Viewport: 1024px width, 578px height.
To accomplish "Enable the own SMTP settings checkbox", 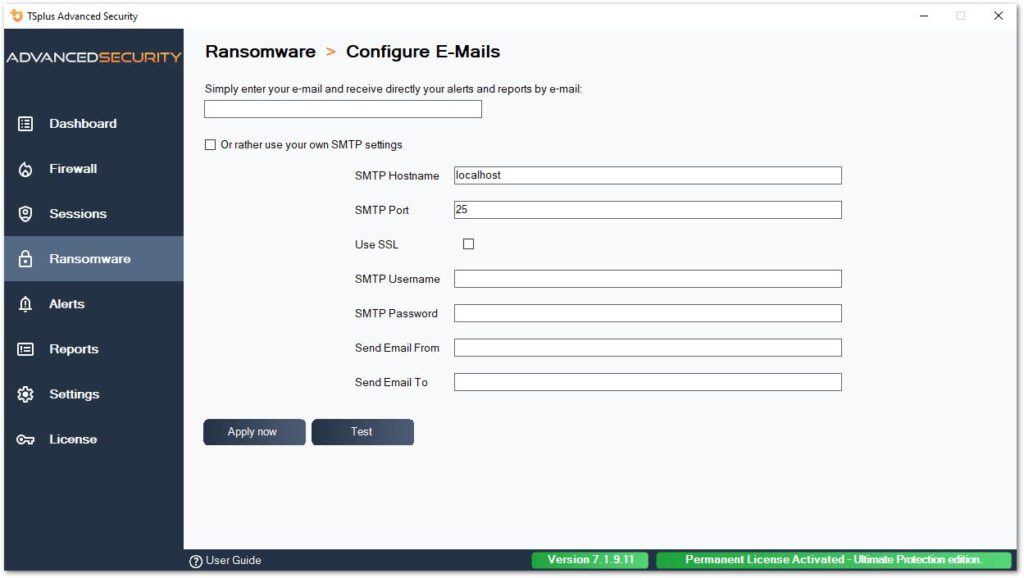I will (x=210, y=144).
